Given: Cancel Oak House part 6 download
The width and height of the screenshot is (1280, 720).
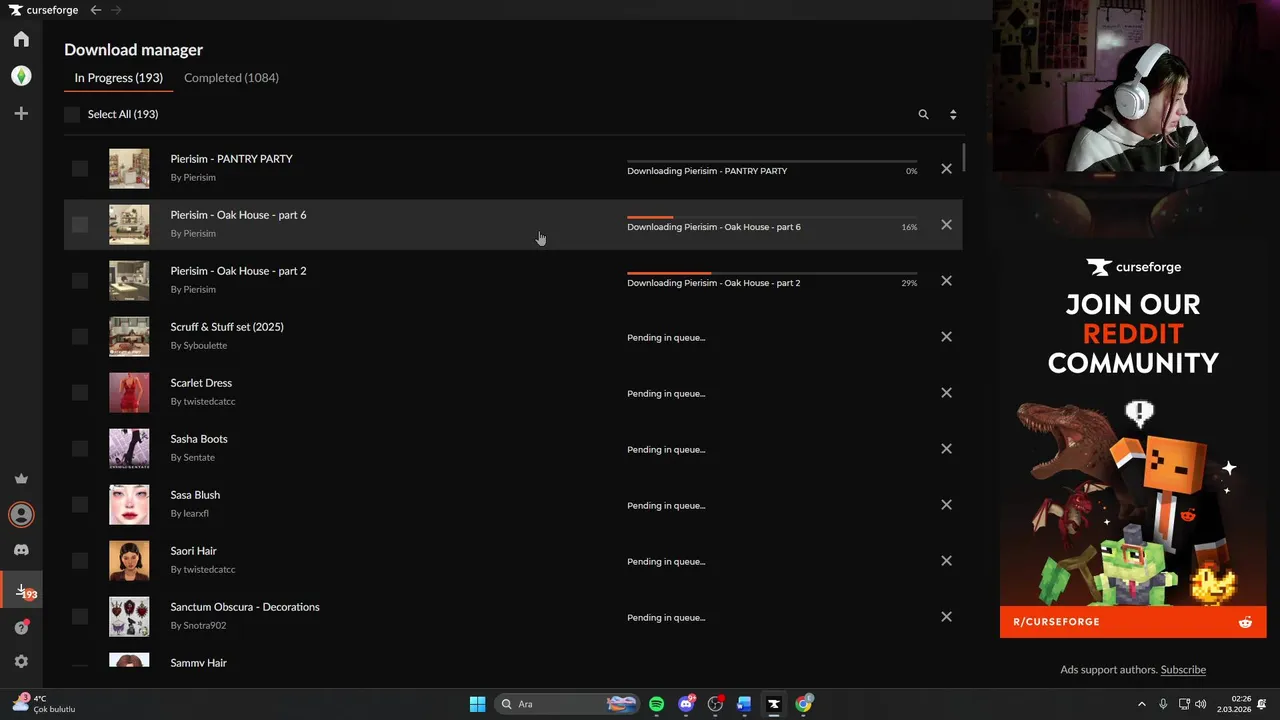Looking at the screenshot, I should click(946, 225).
